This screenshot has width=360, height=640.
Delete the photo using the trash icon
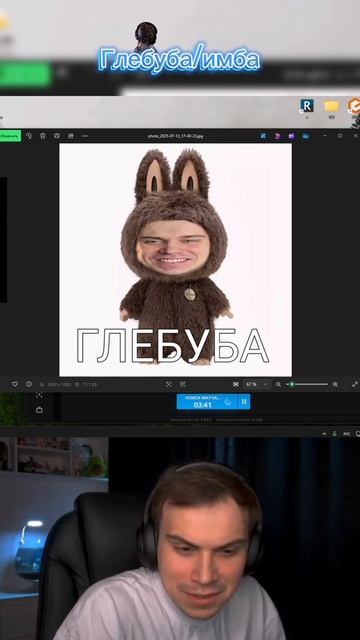click(x=43, y=136)
